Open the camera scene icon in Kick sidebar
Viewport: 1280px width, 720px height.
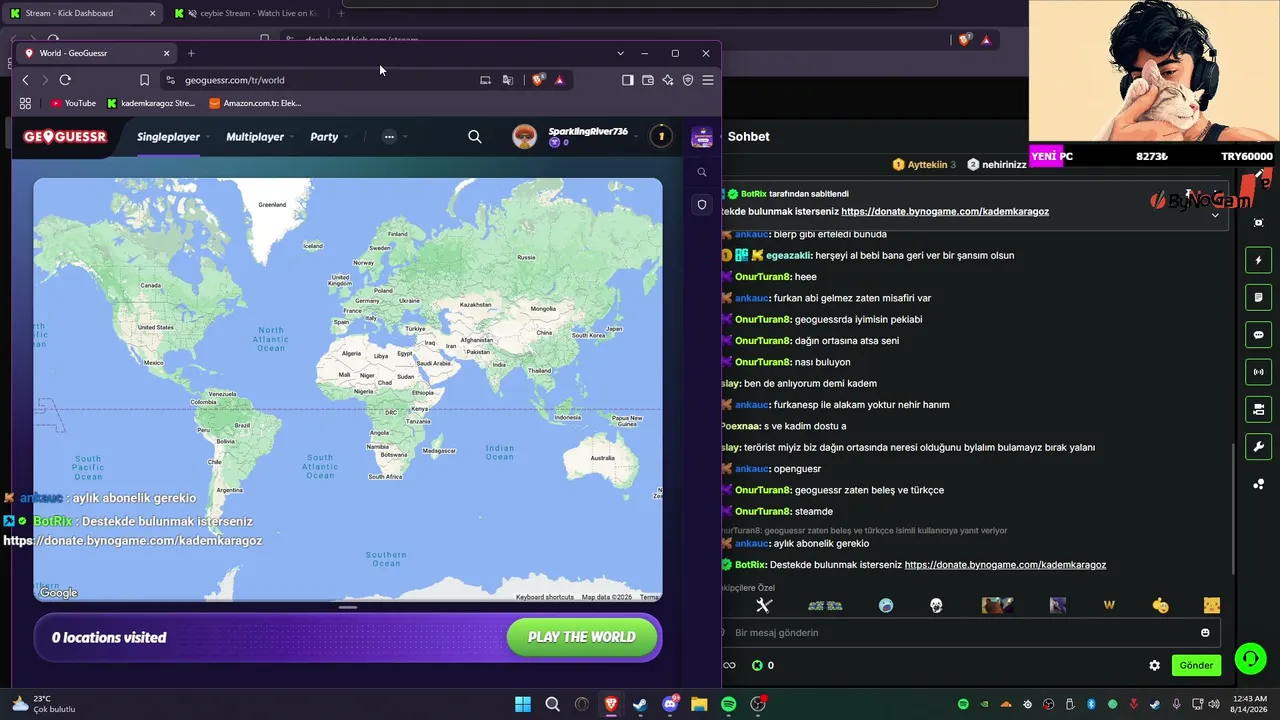(1259, 409)
